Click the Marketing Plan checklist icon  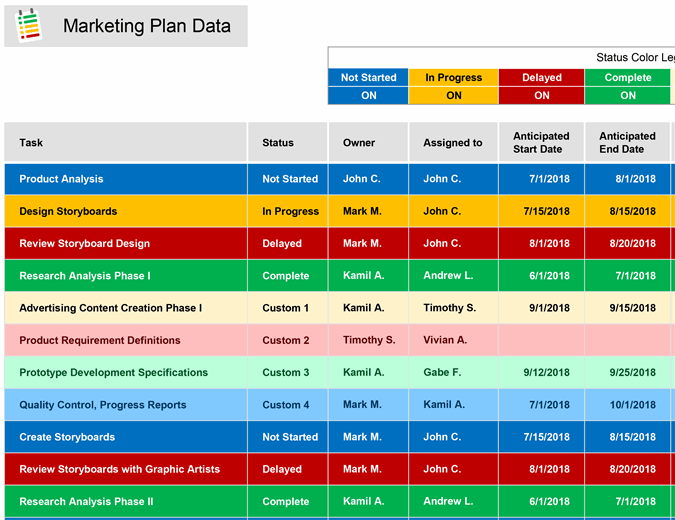29,26
